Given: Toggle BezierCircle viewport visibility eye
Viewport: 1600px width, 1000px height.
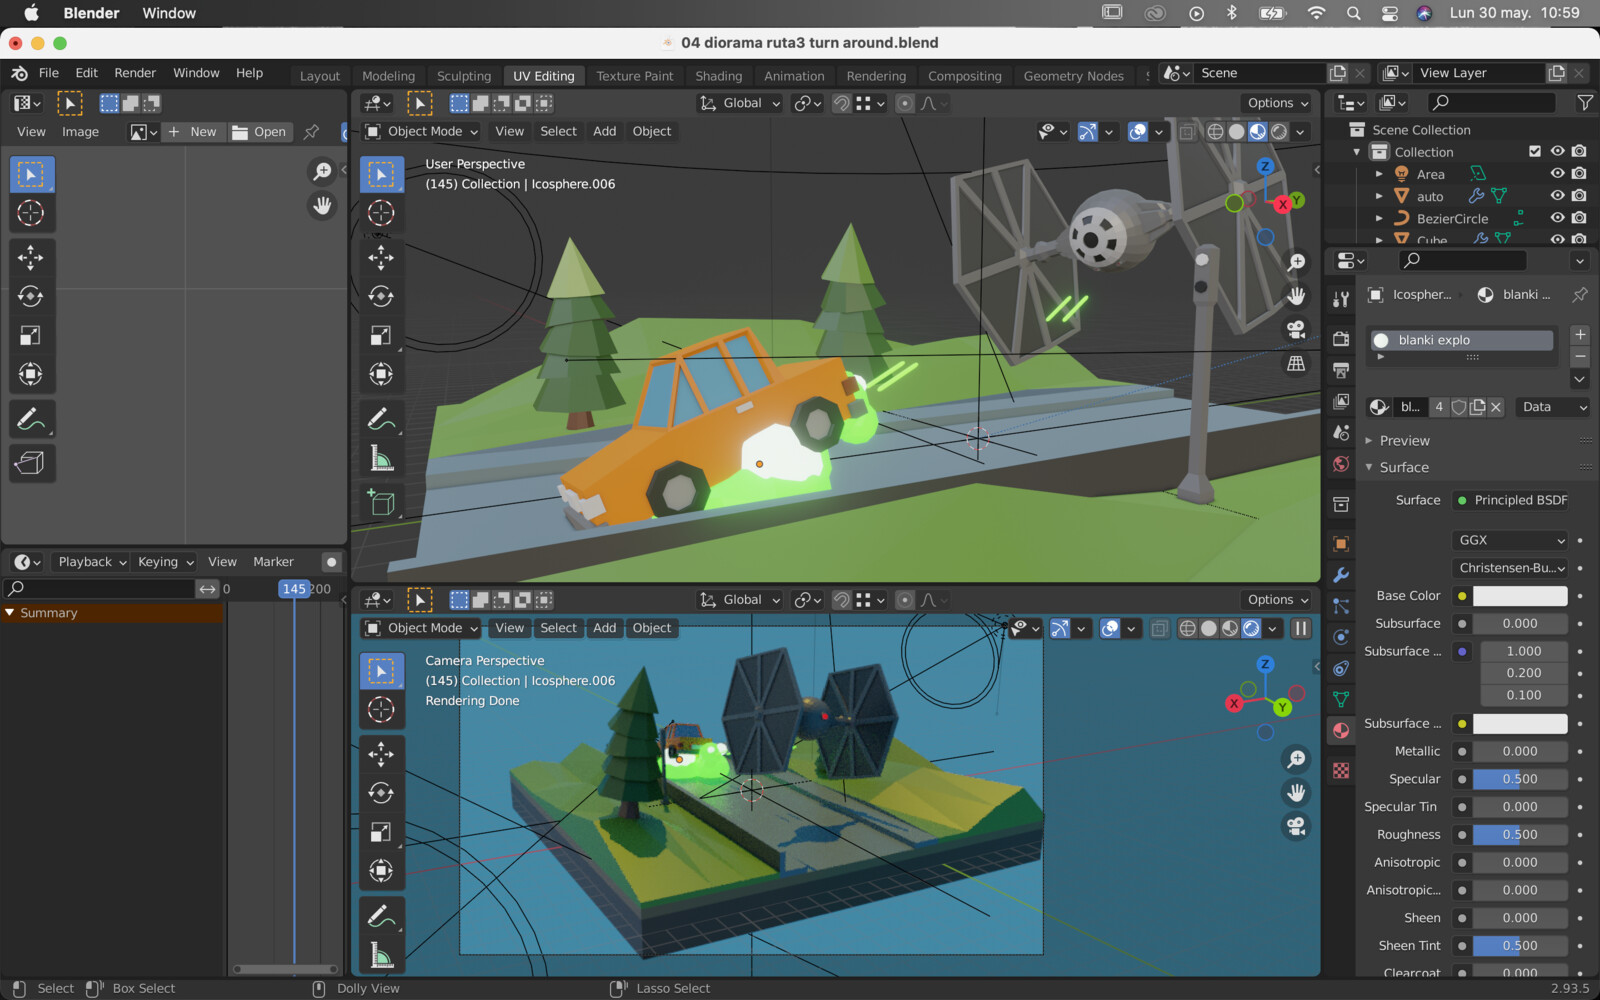Looking at the screenshot, I should [x=1557, y=217].
